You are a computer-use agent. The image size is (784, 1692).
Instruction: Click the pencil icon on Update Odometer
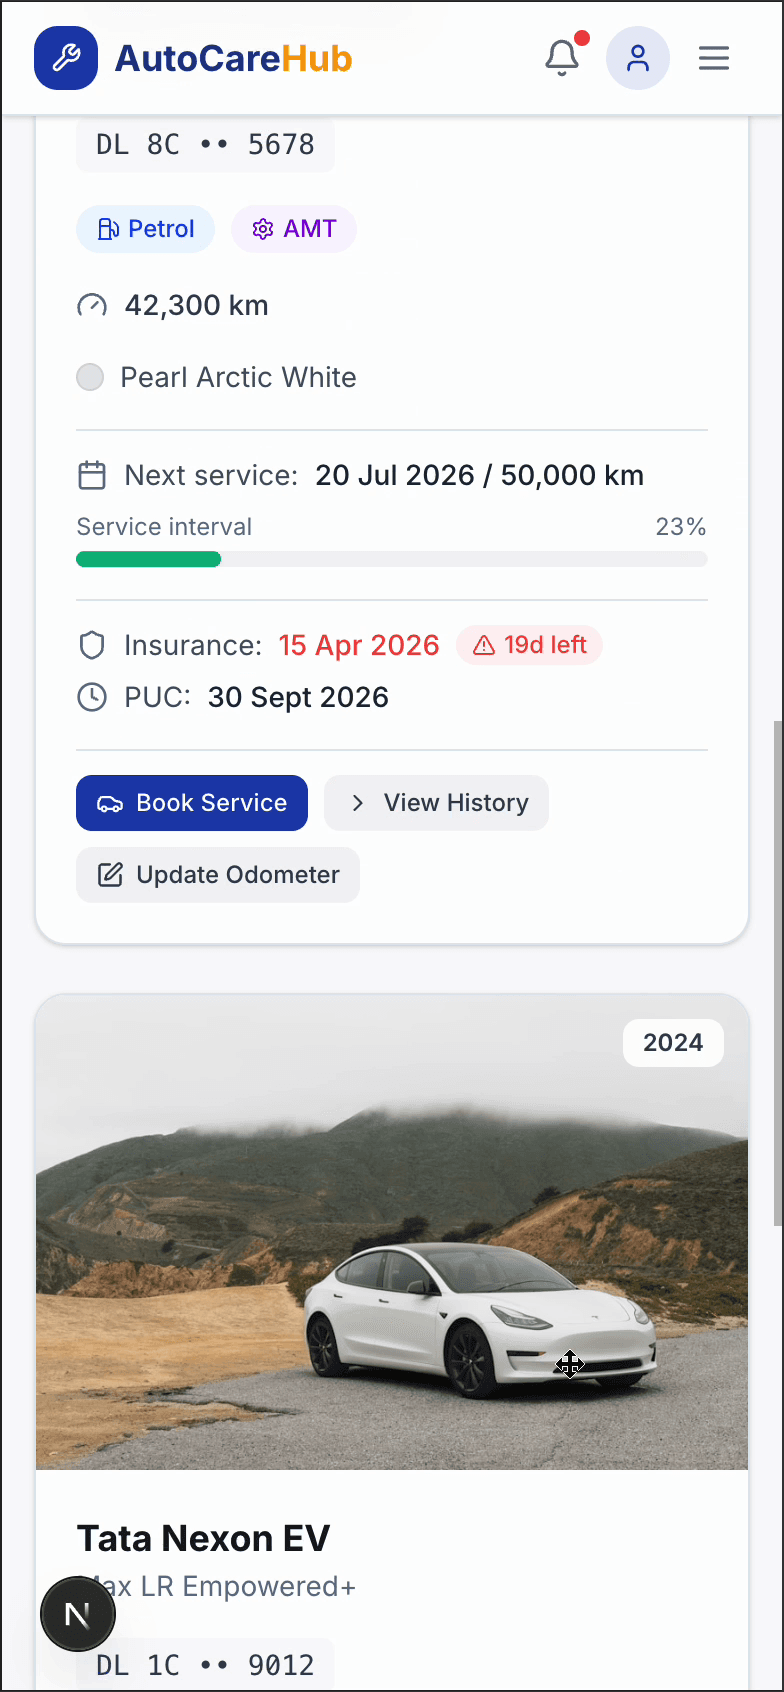click(x=110, y=874)
